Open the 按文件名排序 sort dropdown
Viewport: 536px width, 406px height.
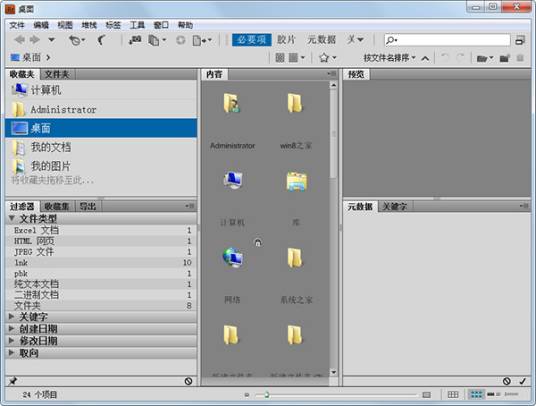389,58
